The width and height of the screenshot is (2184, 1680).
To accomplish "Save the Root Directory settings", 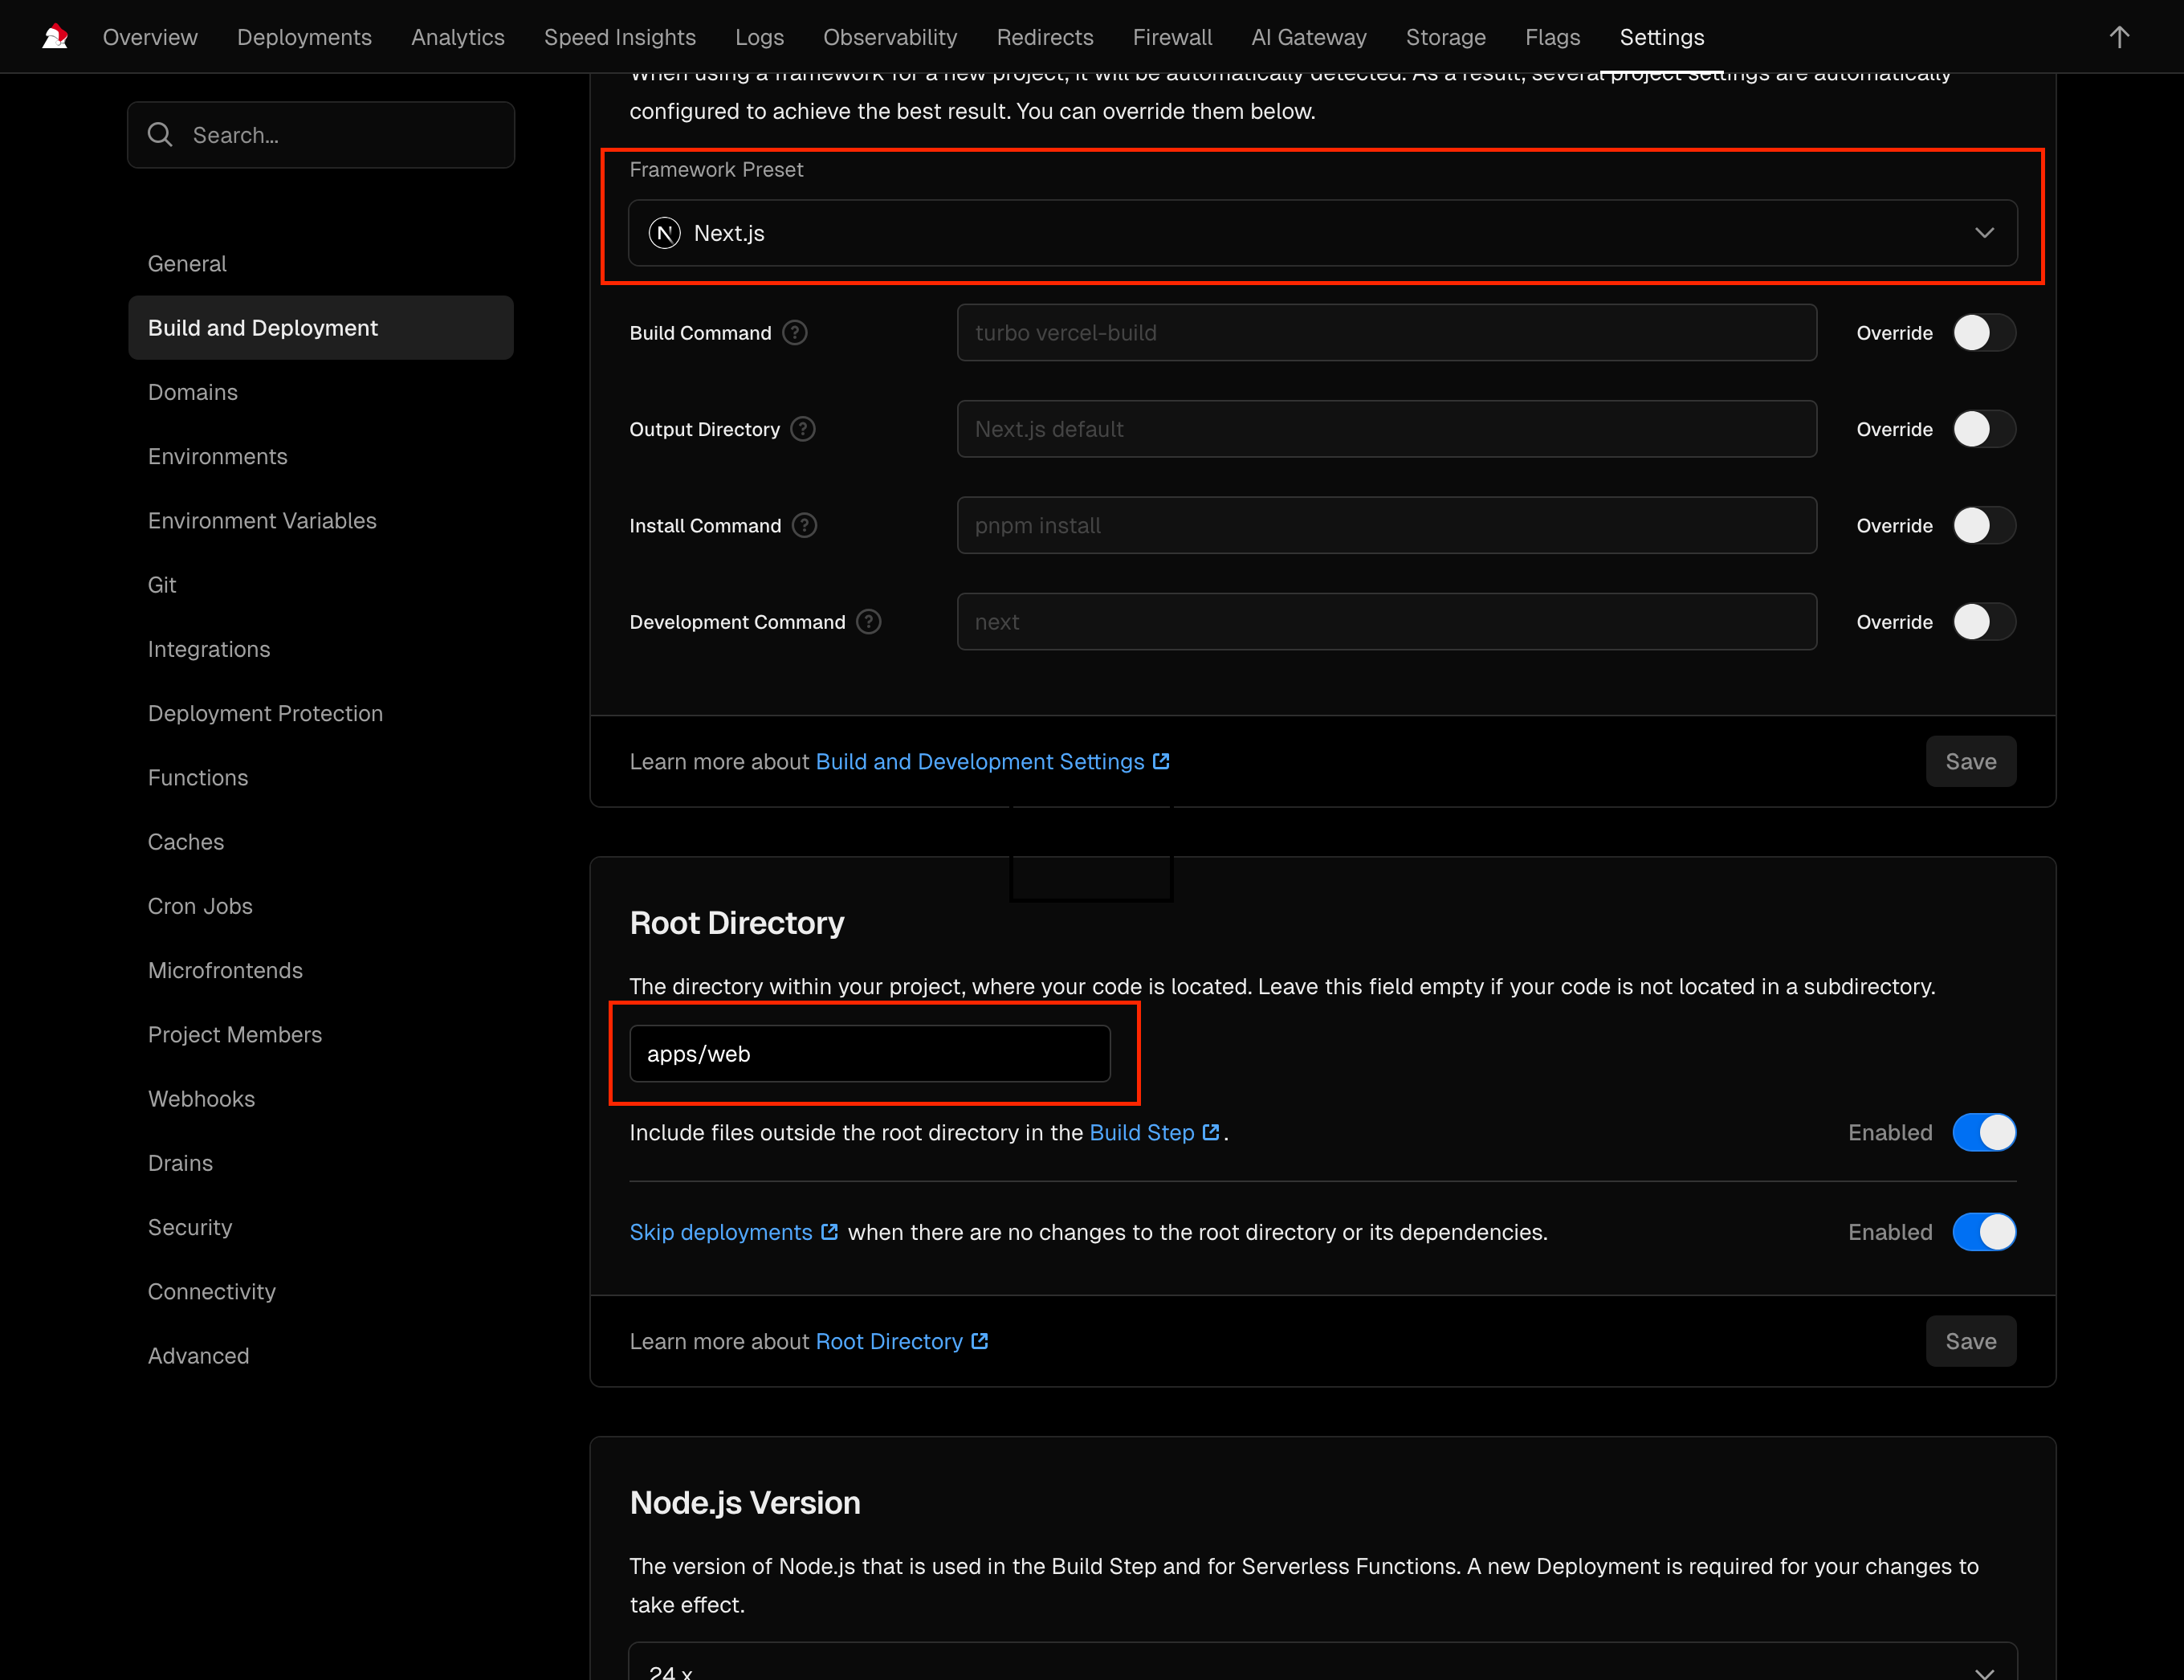I will [x=1970, y=1341].
